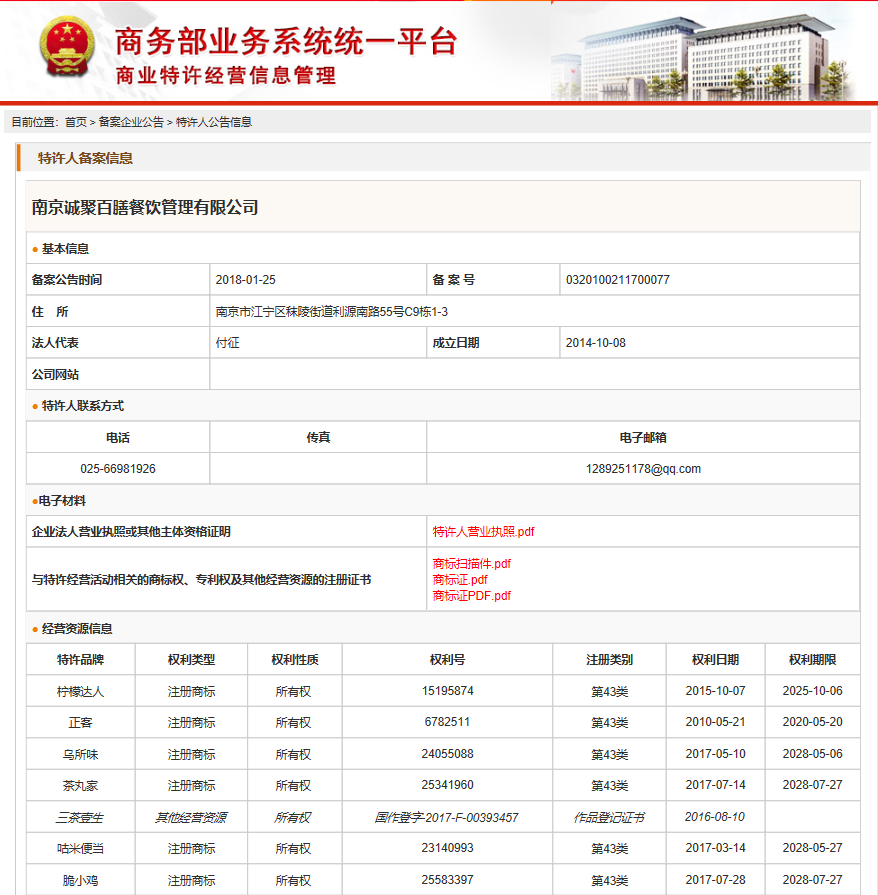
Task: Click the 权利期限 column header
Action: pyautogui.click(x=812, y=660)
